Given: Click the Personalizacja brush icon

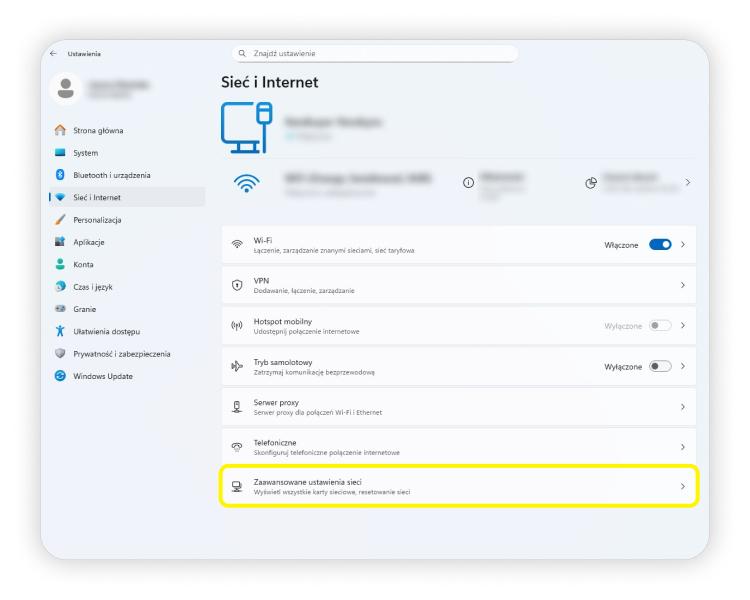Looking at the screenshot, I should pyautogui.click(x=60, y=220).
